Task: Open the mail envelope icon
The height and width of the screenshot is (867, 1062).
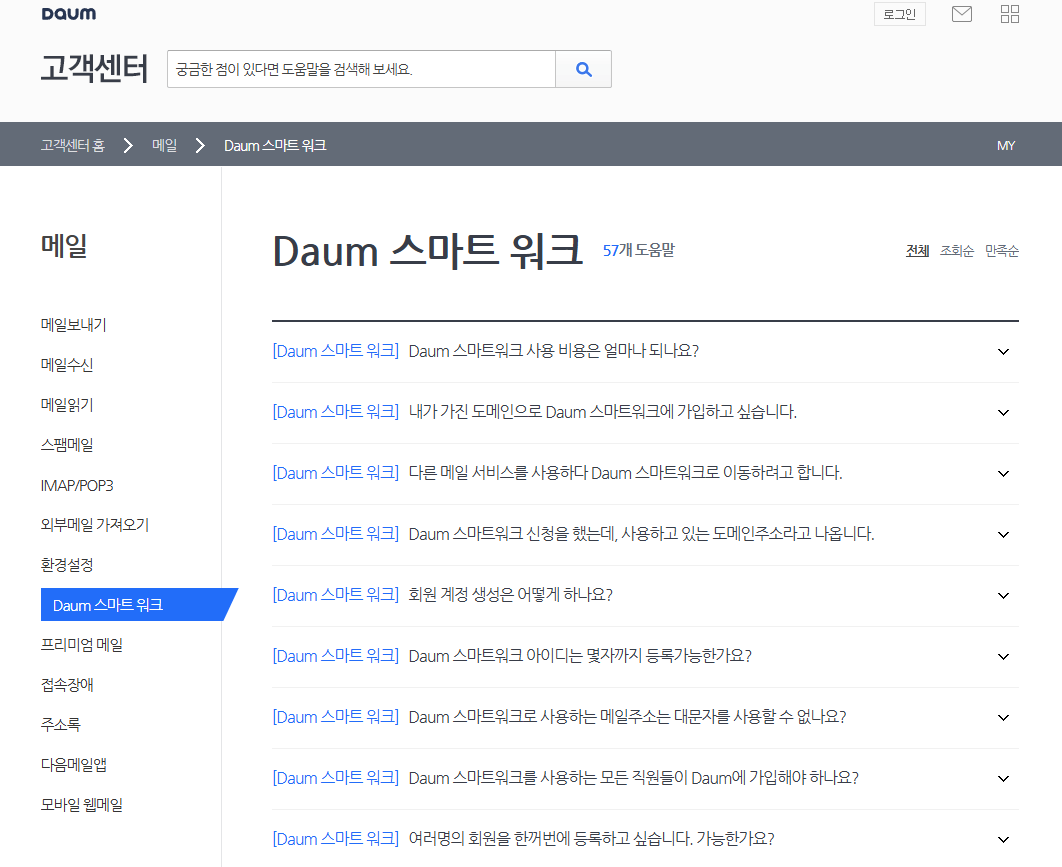Action: 962,14
